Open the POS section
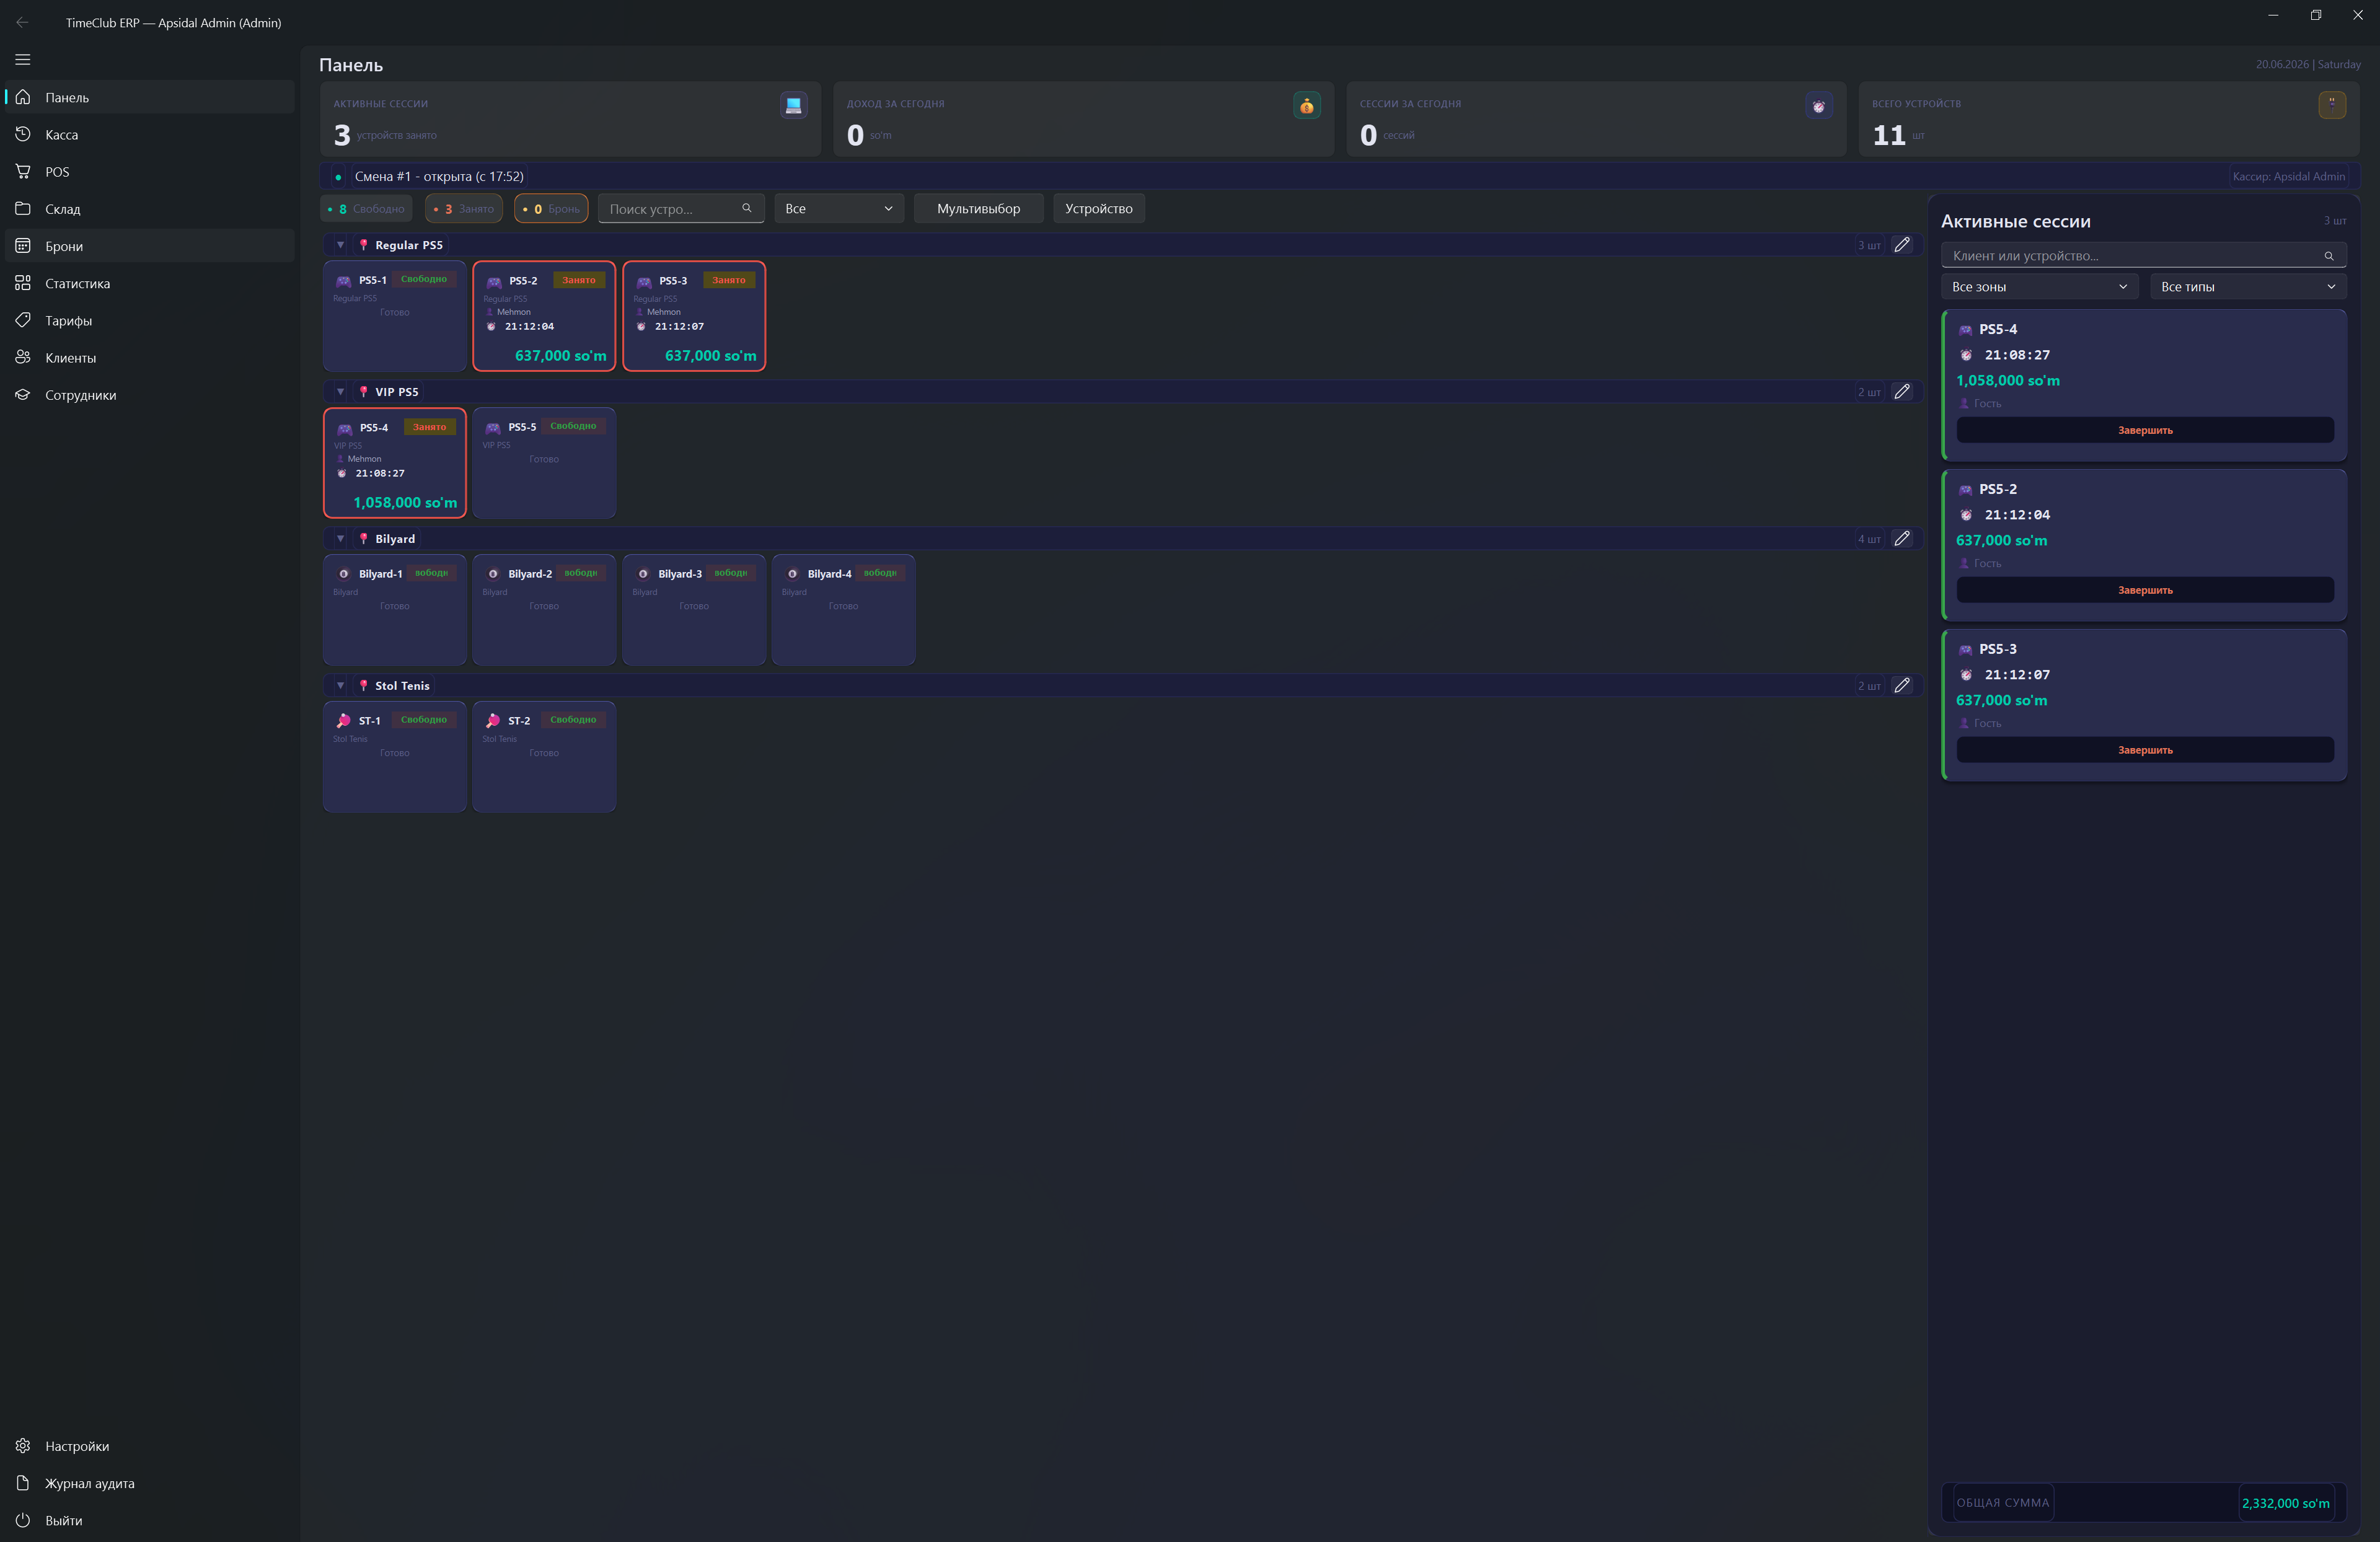The height and width of the screenshot is (1542, 2380). click(150, 172)
